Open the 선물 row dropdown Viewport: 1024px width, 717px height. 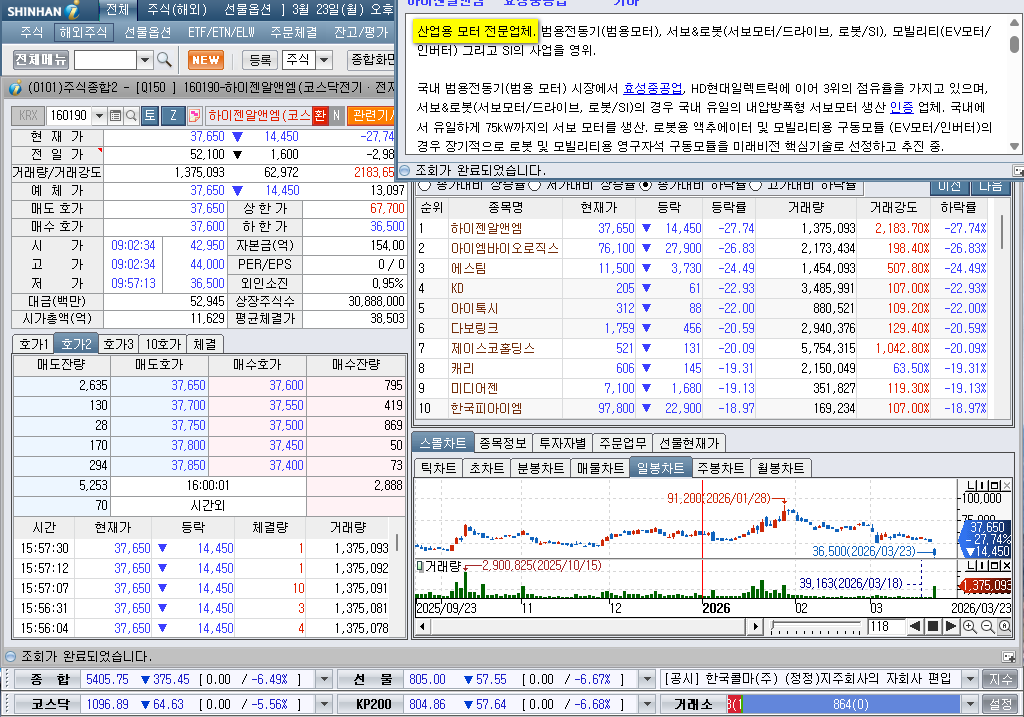pyautogui.click(x=647, y=679)
